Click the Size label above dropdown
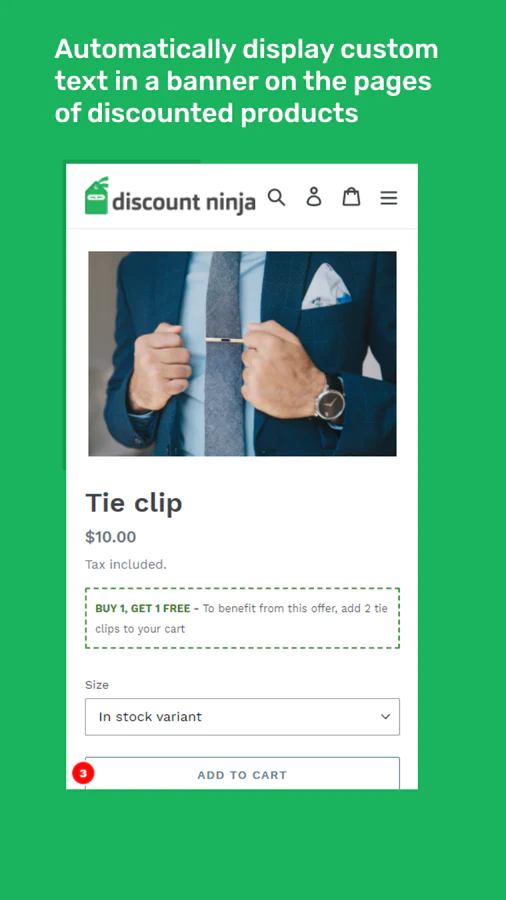Screen dimensions: 506x900 (97, 685)
